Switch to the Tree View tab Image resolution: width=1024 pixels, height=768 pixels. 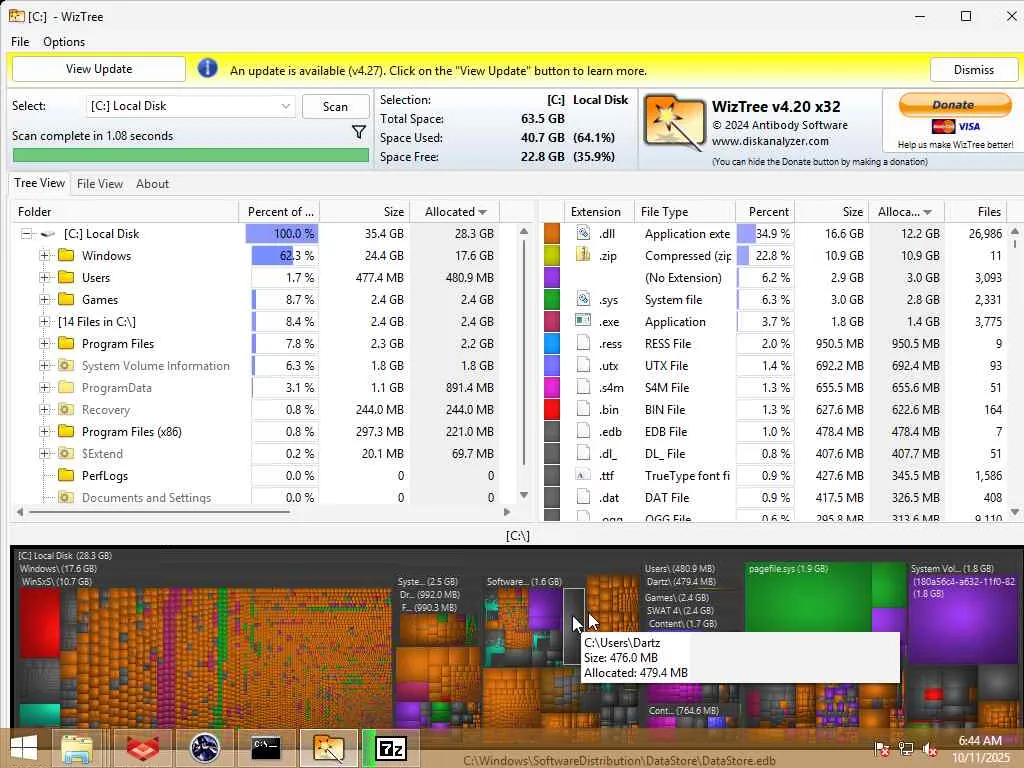coord(39,183)
